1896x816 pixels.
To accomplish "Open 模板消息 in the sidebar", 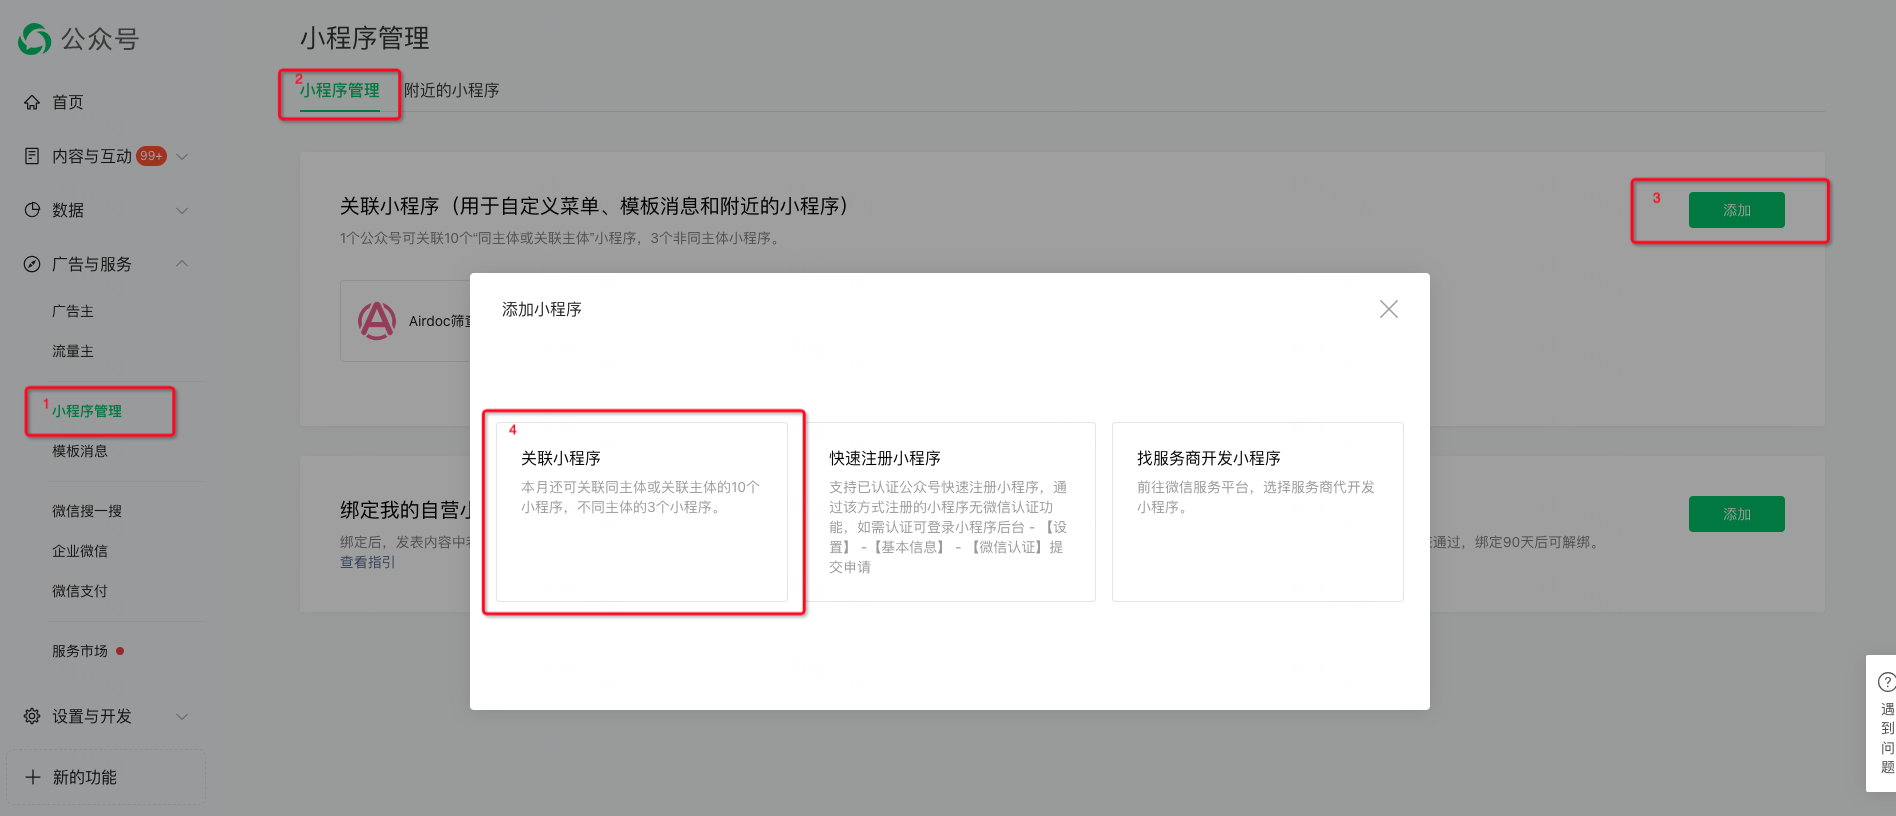I will click(x=80, y=451).
